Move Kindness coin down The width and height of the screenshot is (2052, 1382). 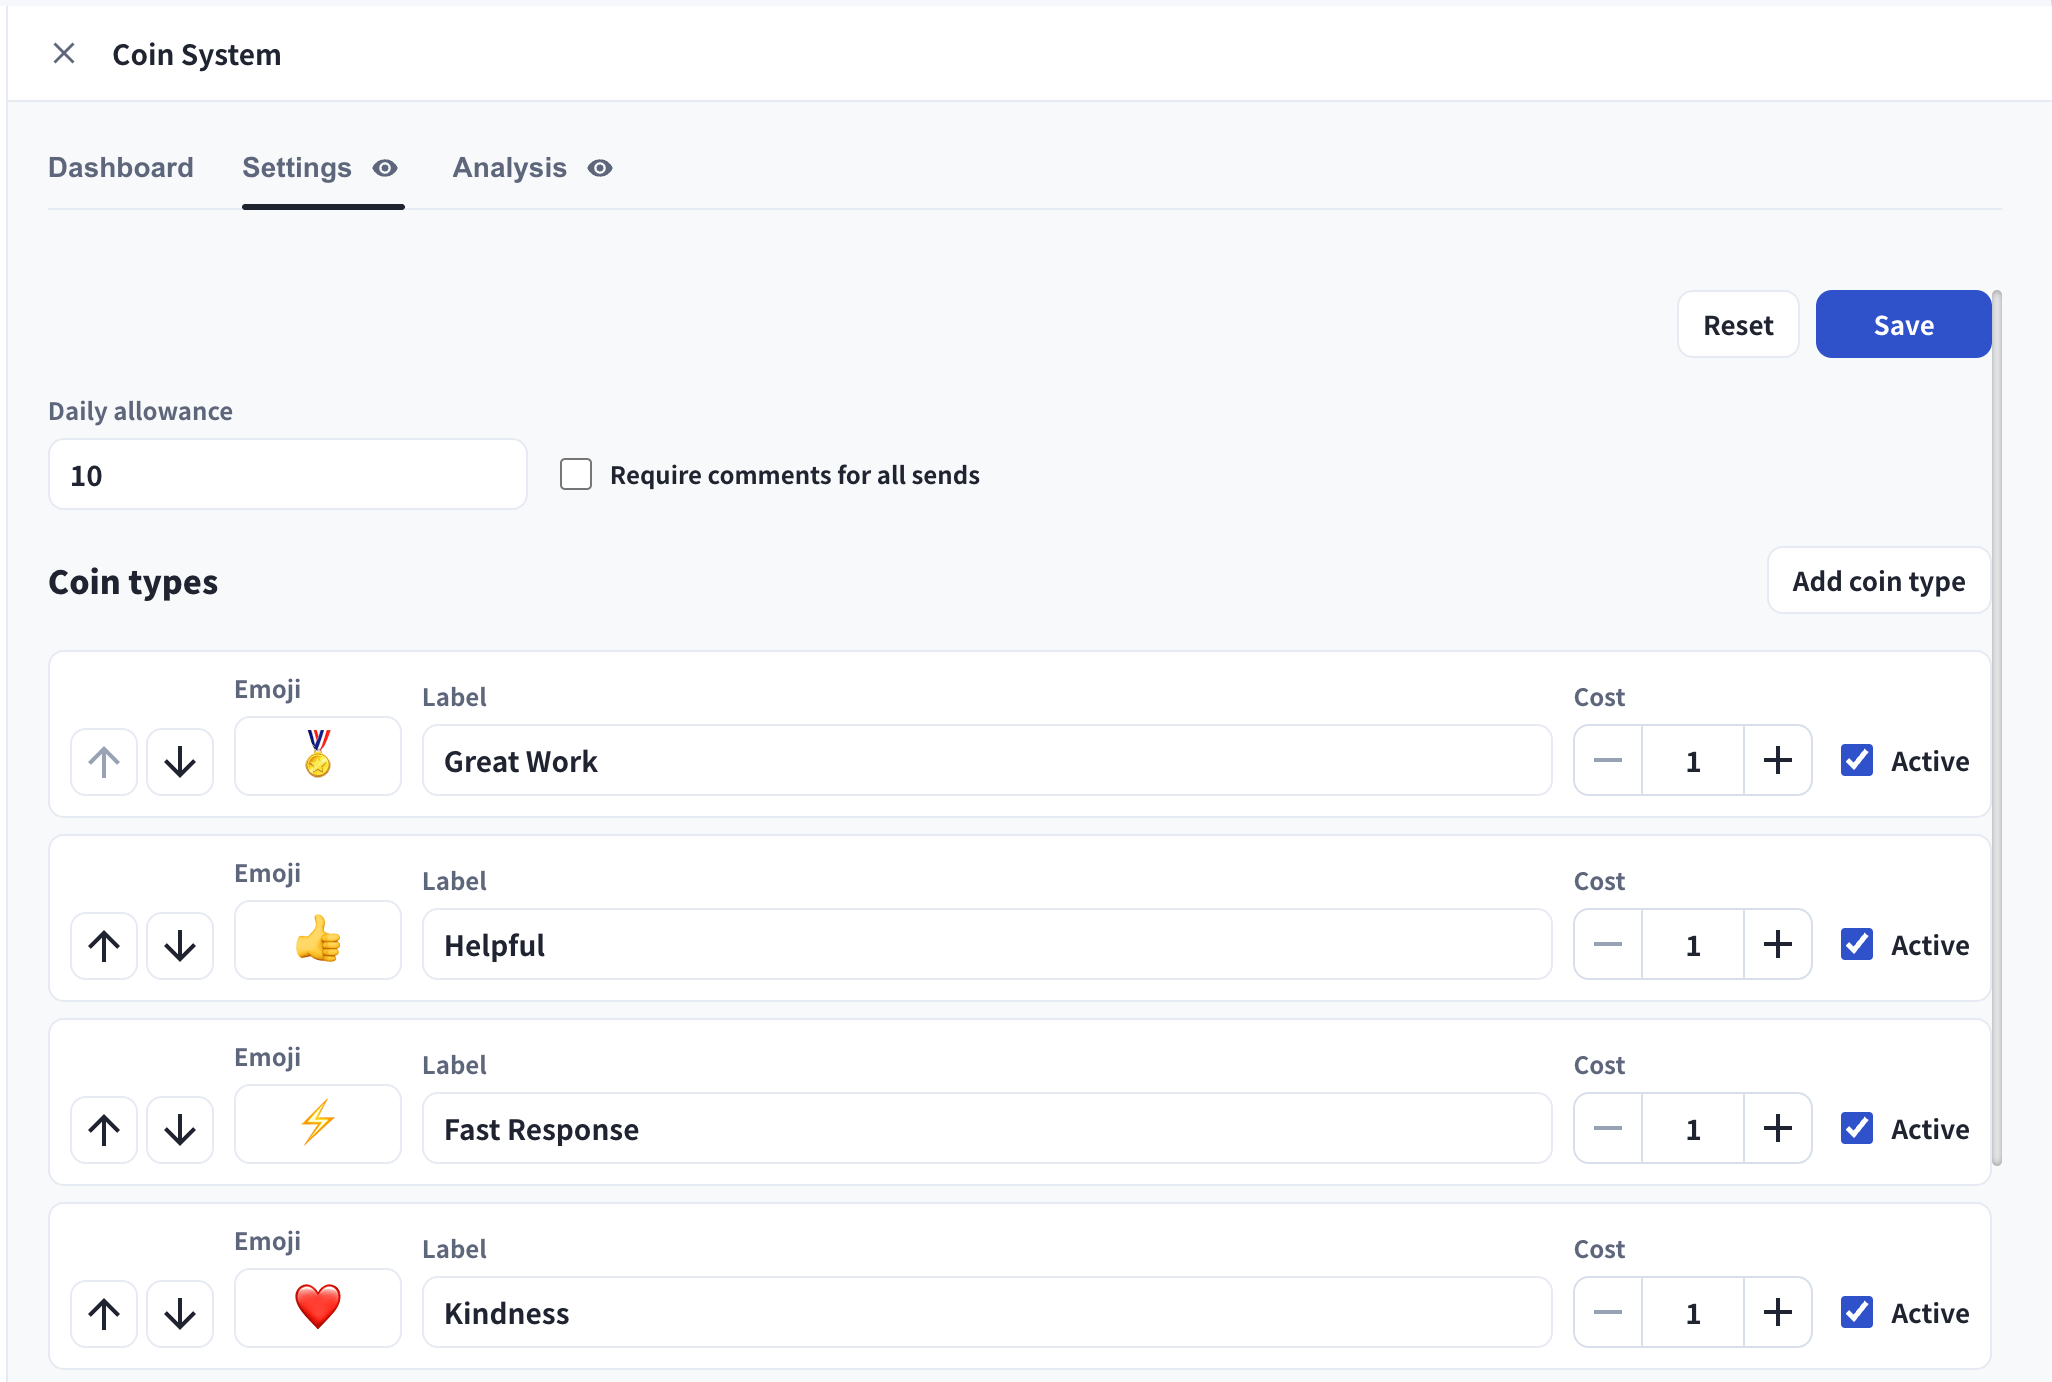click(x=180, y=1314)
